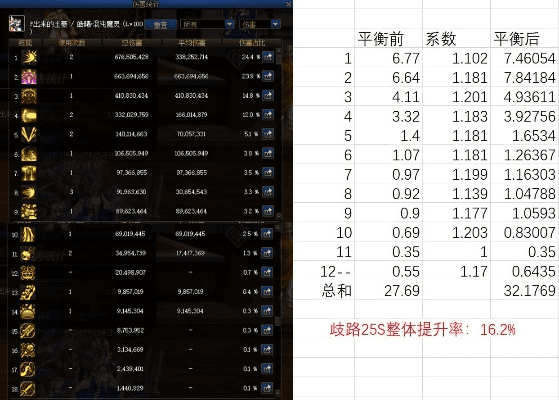
Task: Click skill icon in damage row 3
Action: 29,96
